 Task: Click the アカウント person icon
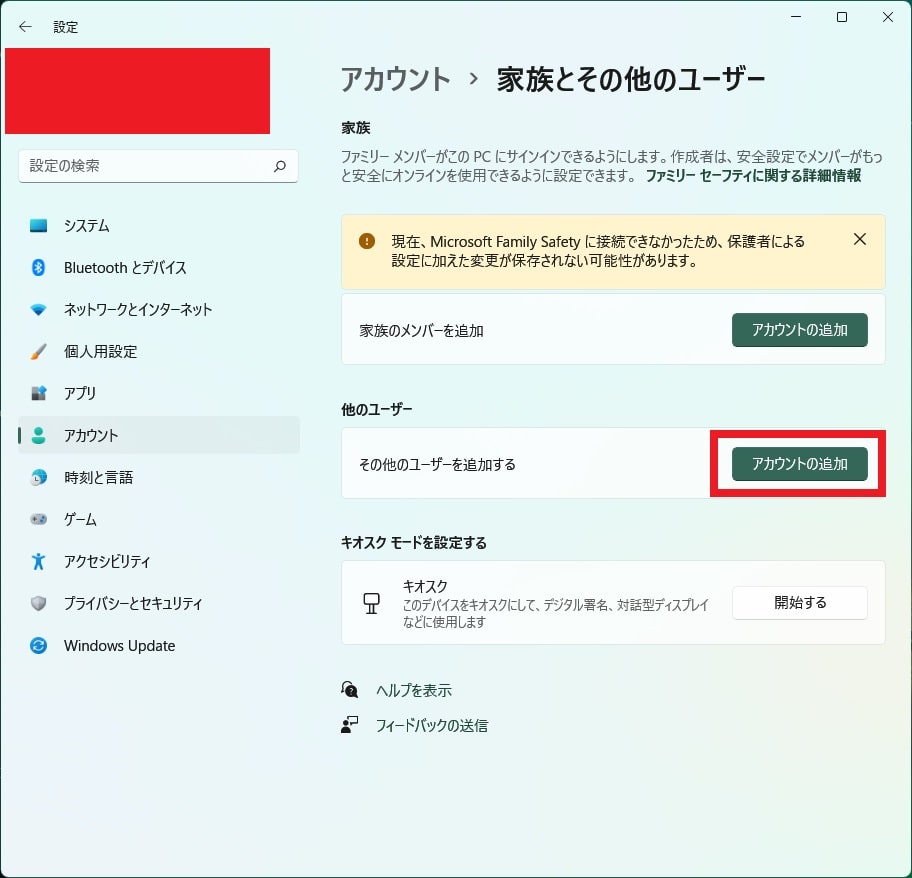[38, 436]
